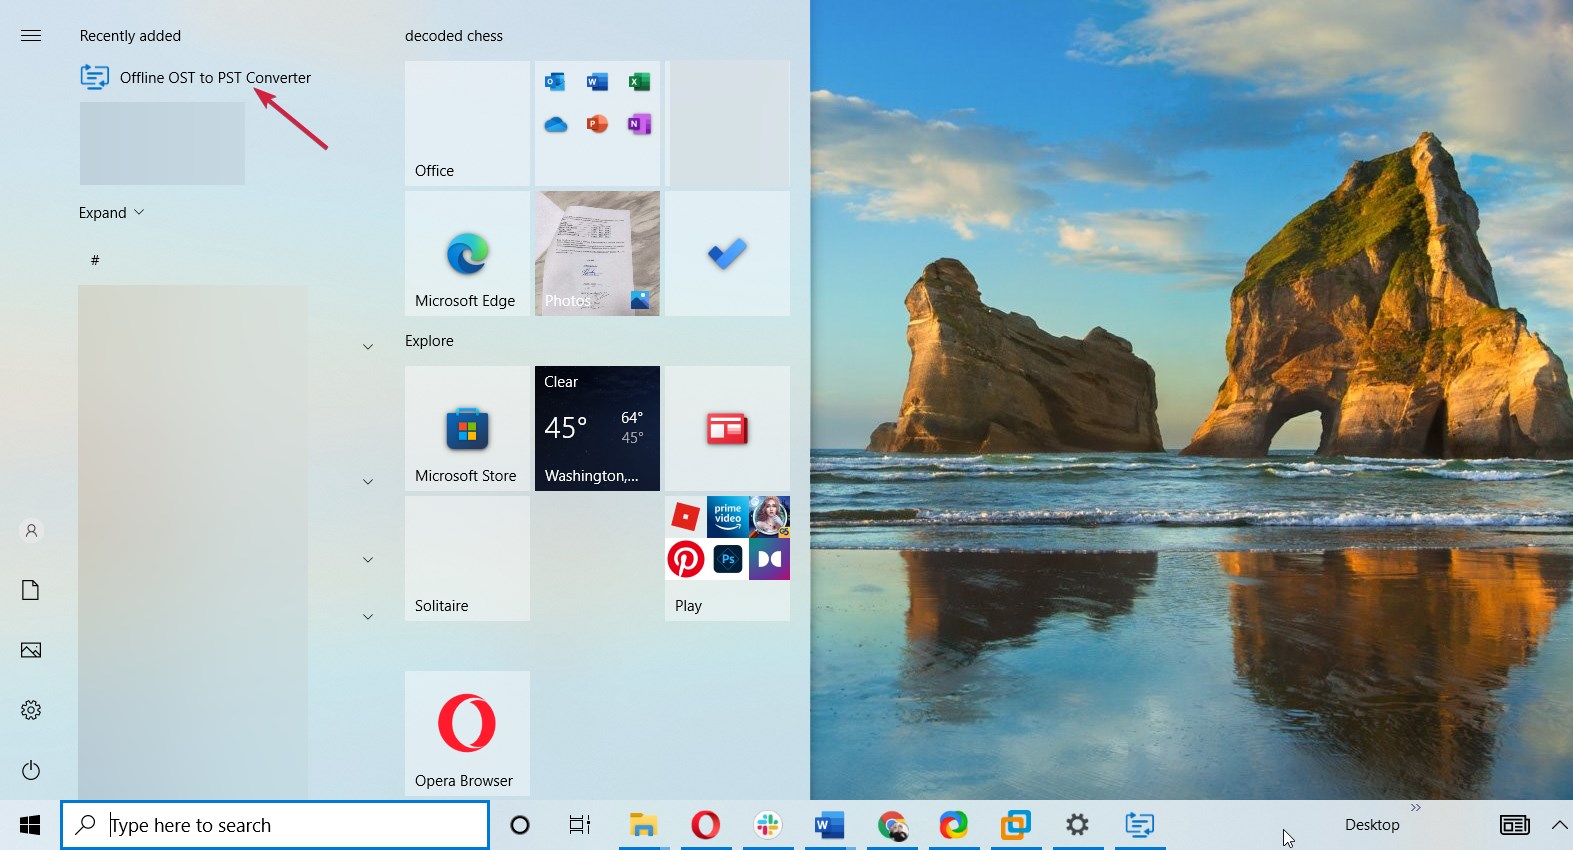Viewport: 1573px width, 850px height.
Task: Open News and interests on the taskbar
Action: pos(1514,825)
